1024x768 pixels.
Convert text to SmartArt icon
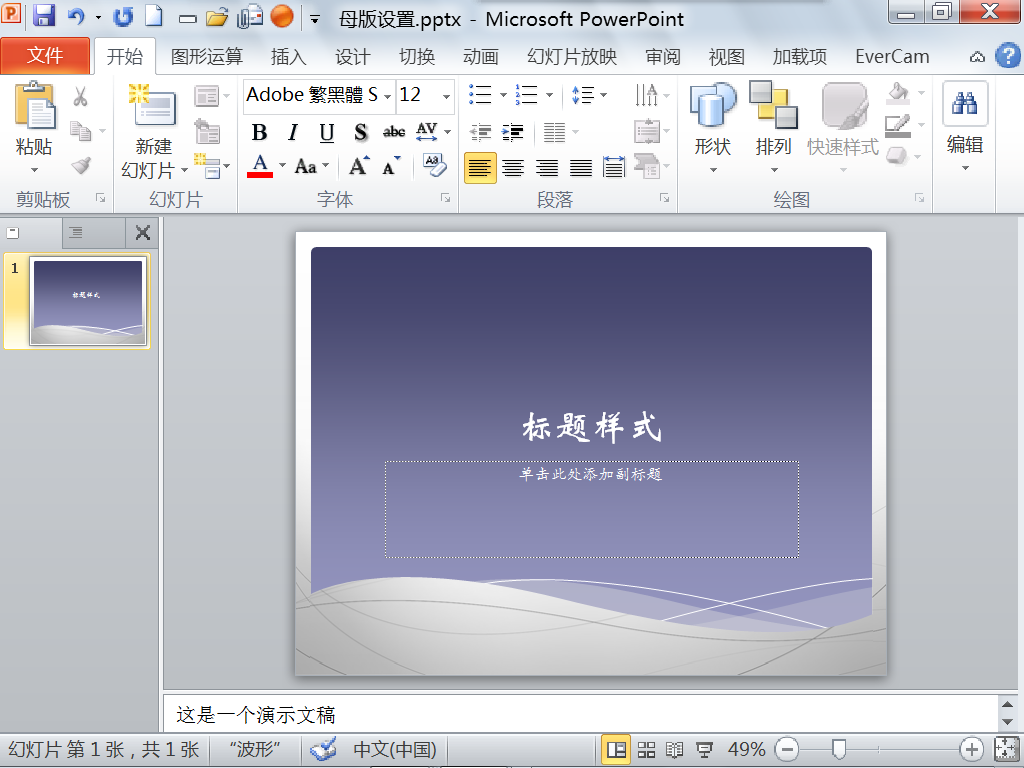click(x=647, y=166)
